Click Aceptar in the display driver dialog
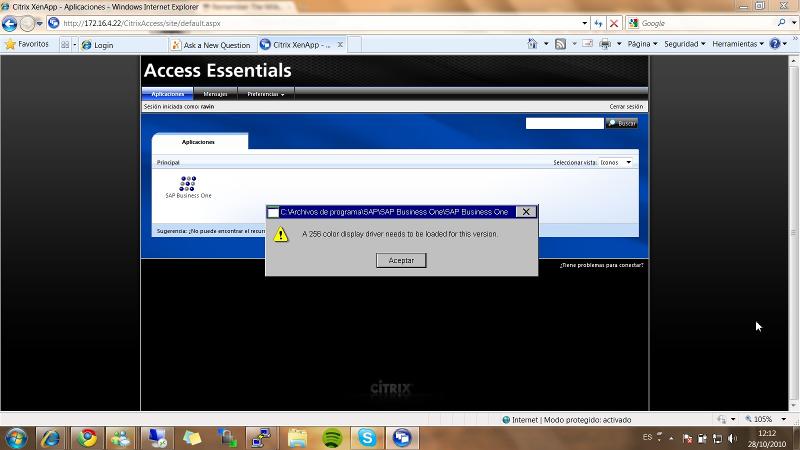This screenshot has height=450, width=800. tap(401, 260)
